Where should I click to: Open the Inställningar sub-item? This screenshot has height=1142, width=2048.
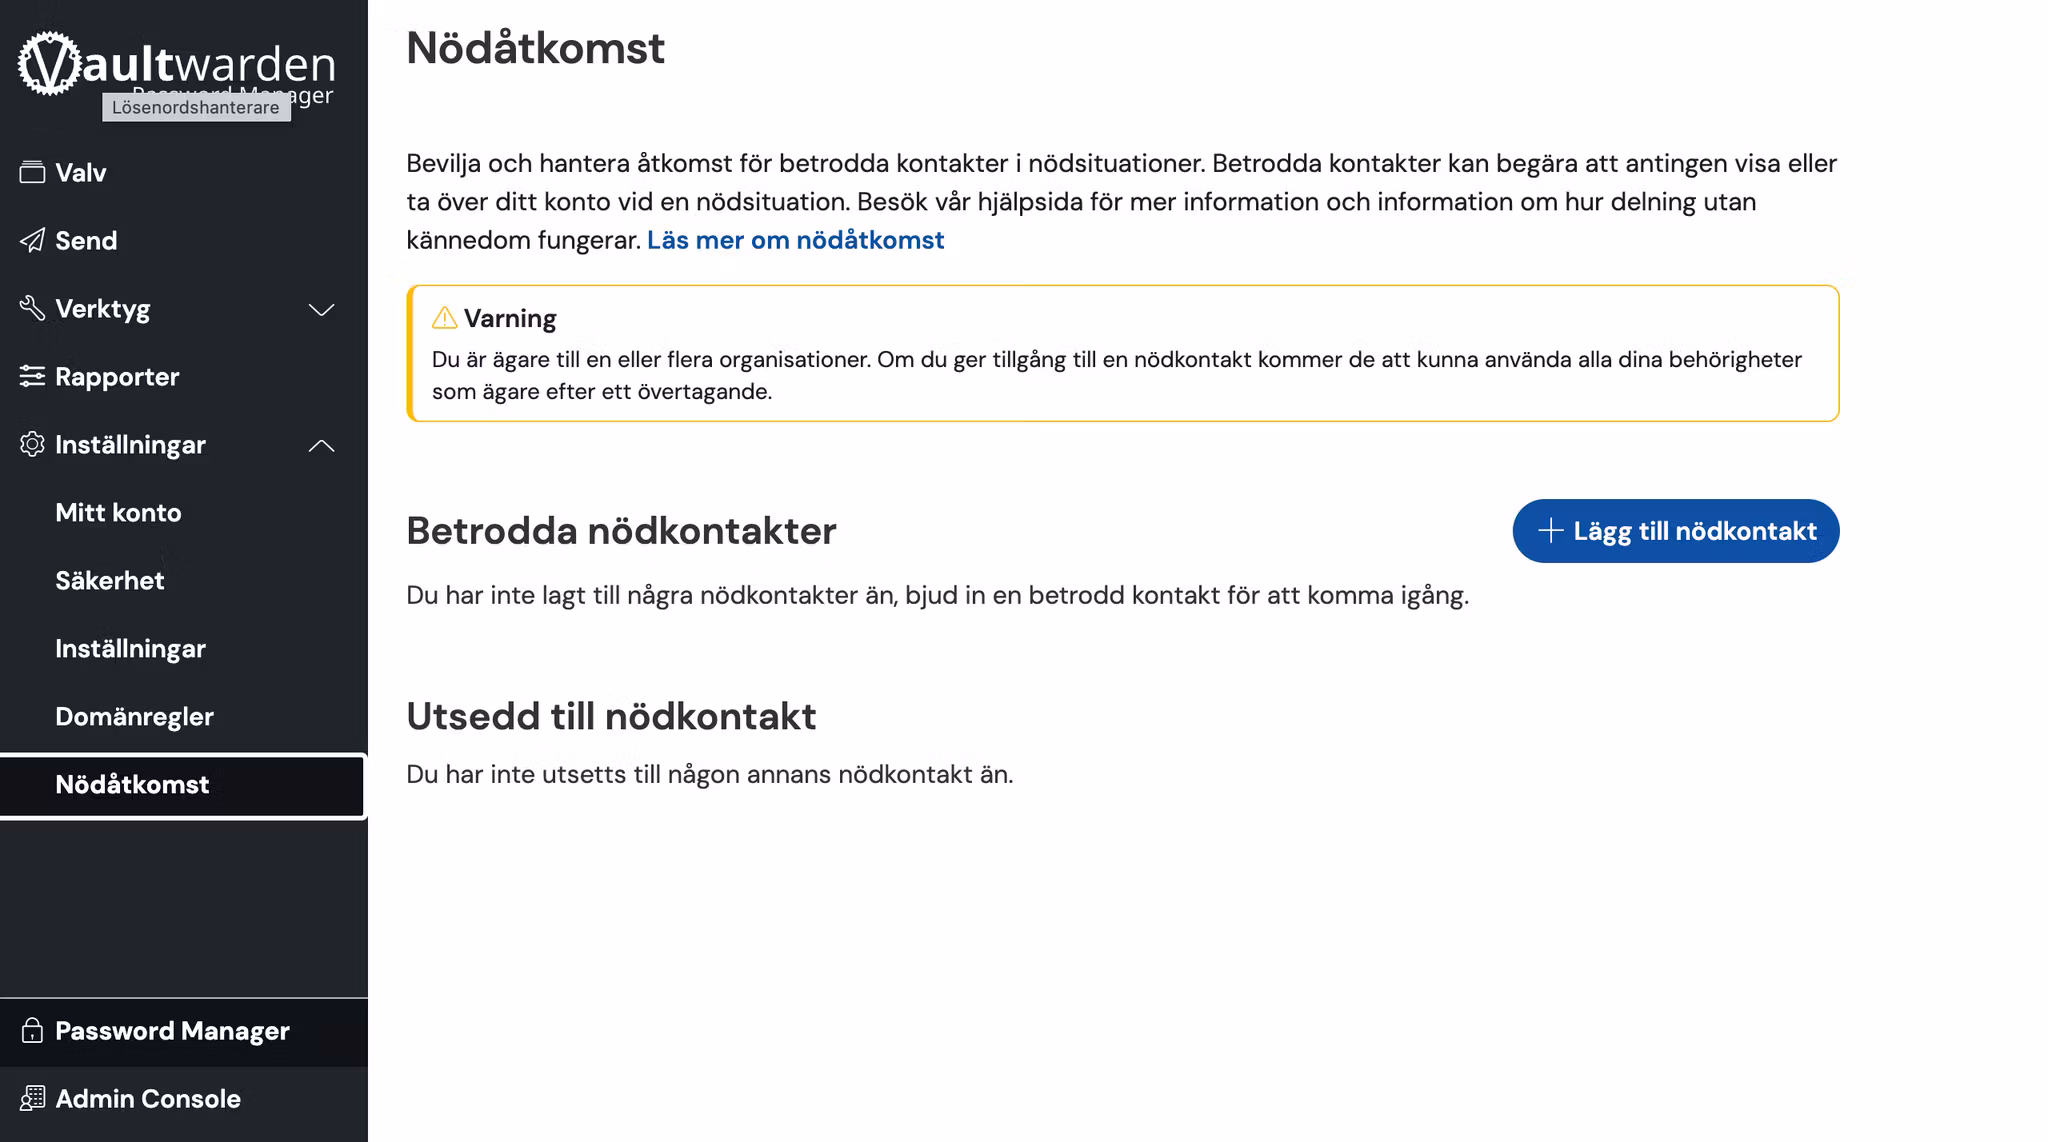(x=130, y=648)
